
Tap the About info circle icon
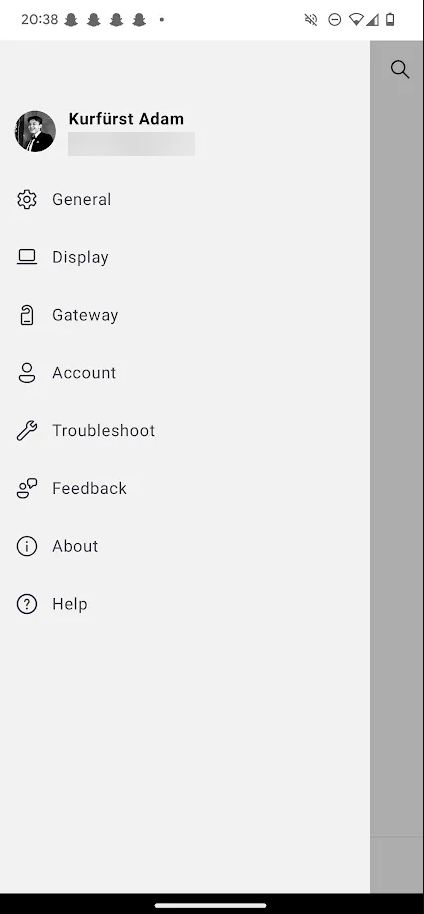[26, 546]
